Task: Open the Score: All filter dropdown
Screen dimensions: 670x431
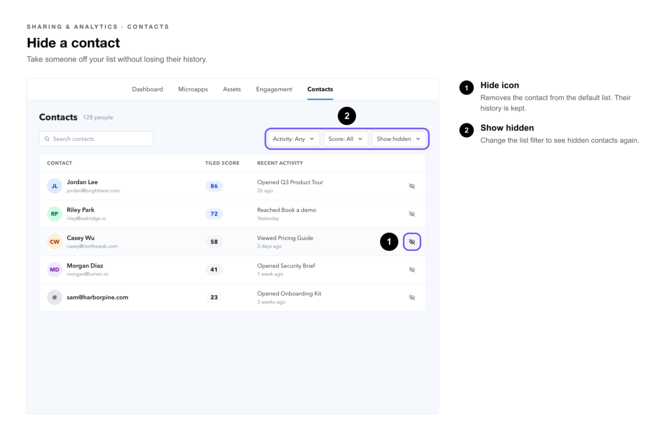Action: [345, 139]
